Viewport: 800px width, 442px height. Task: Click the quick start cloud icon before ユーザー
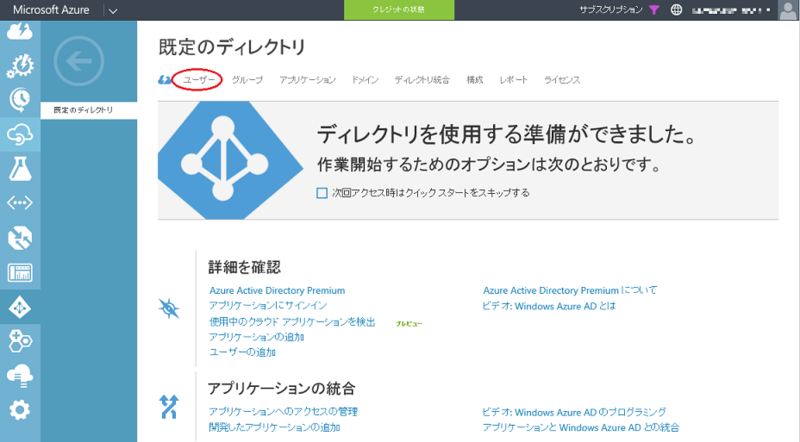coord(164,80)
